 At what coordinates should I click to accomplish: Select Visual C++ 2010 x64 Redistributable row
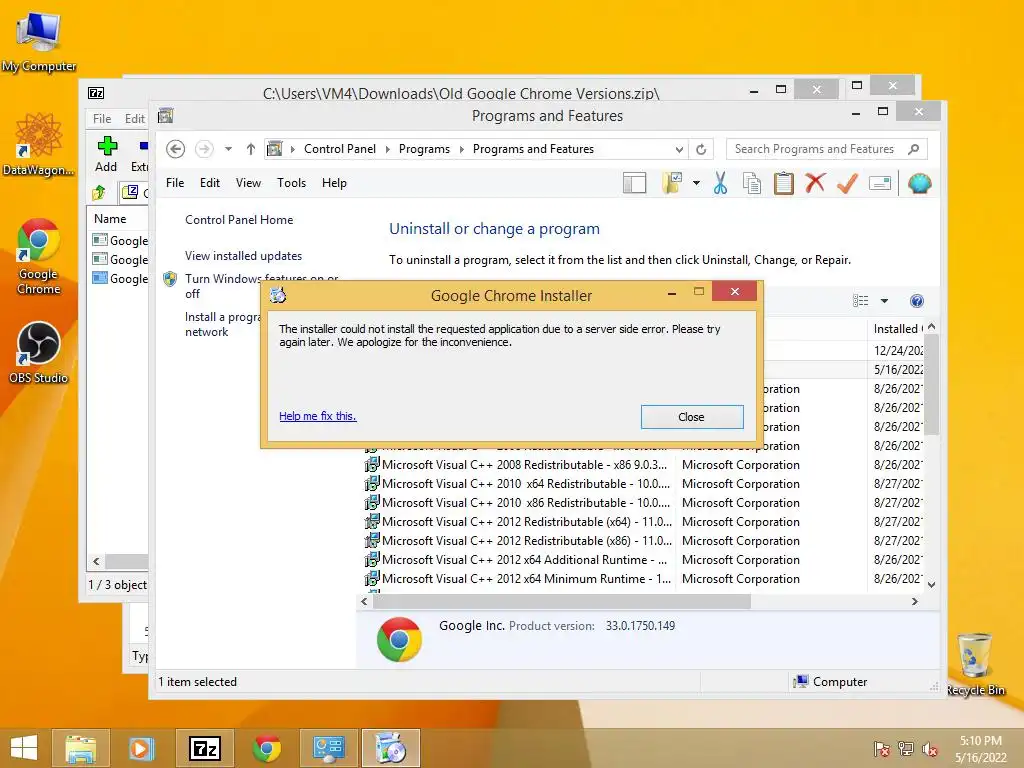[x=643, y=484]
